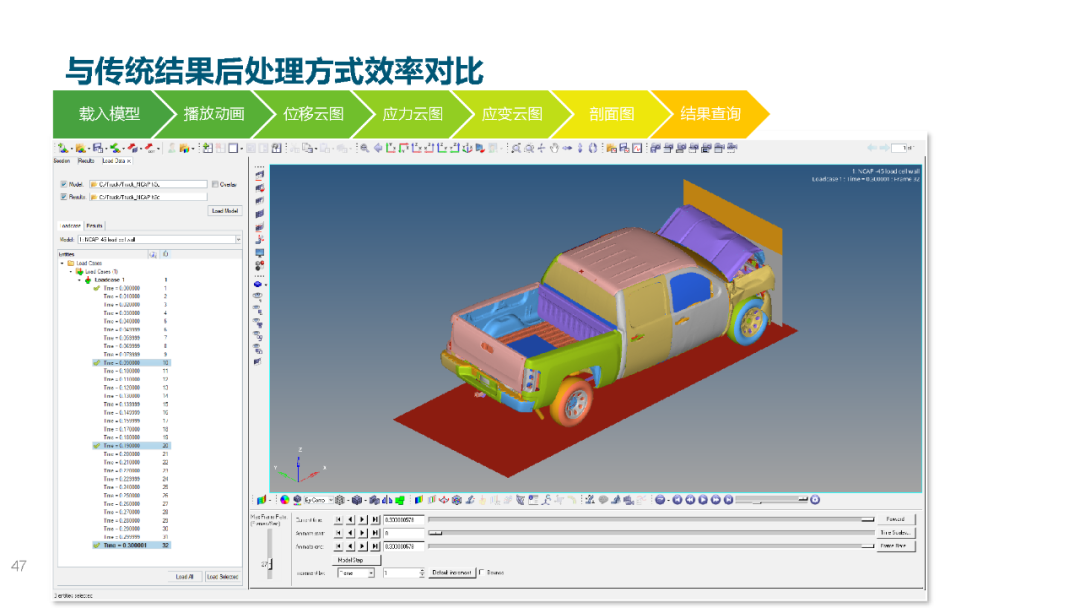Open dropdown arrow beside first top toolbar icon

pos(72,148)
